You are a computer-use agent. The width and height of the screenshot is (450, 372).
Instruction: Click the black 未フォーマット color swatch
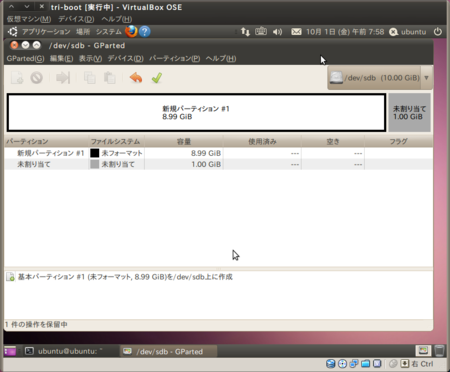(95, 153)
